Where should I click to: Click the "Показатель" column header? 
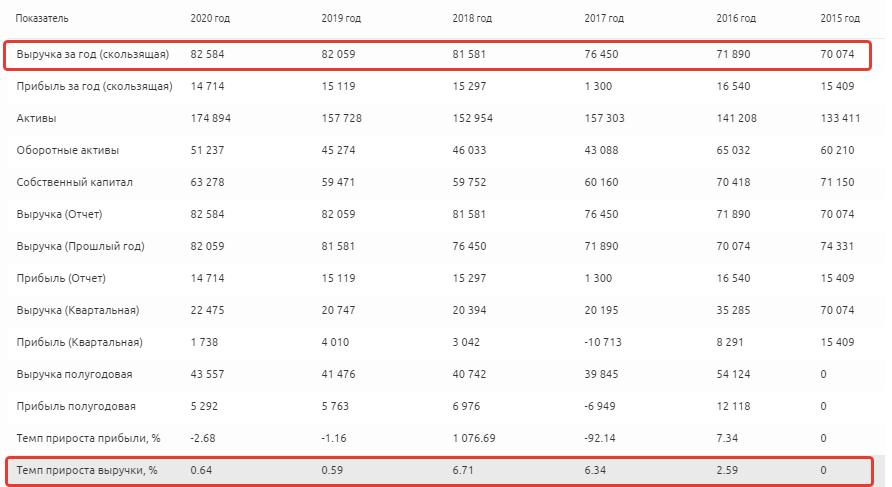(x=43, y=19)
